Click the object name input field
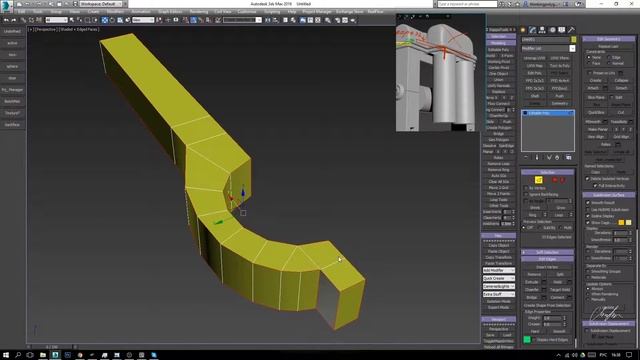Screen dimensions: 640x360 click(x=546, y=40)
